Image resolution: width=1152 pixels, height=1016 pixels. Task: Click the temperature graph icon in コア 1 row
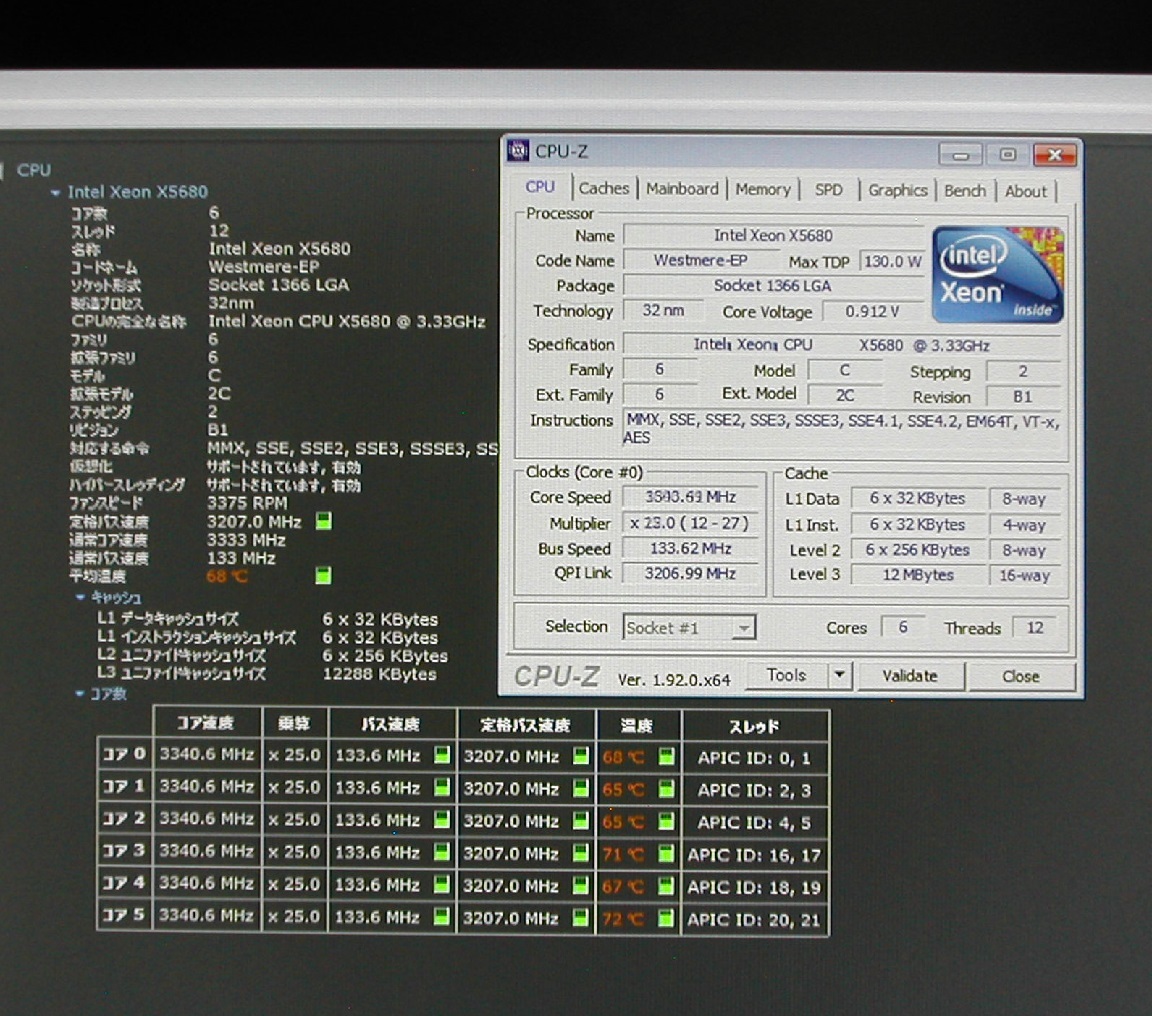(666, 789)
